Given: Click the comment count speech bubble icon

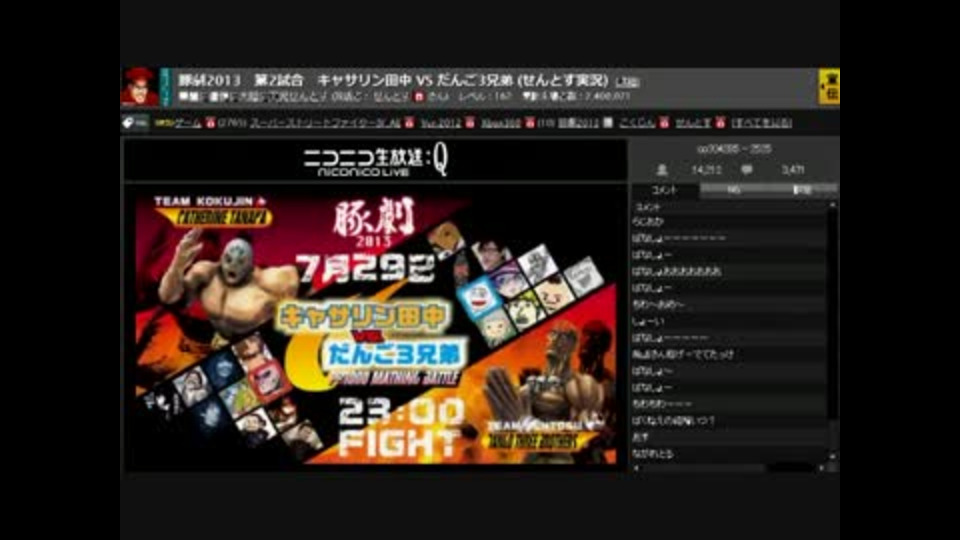Looking at the screenshot, I should 746,170.
